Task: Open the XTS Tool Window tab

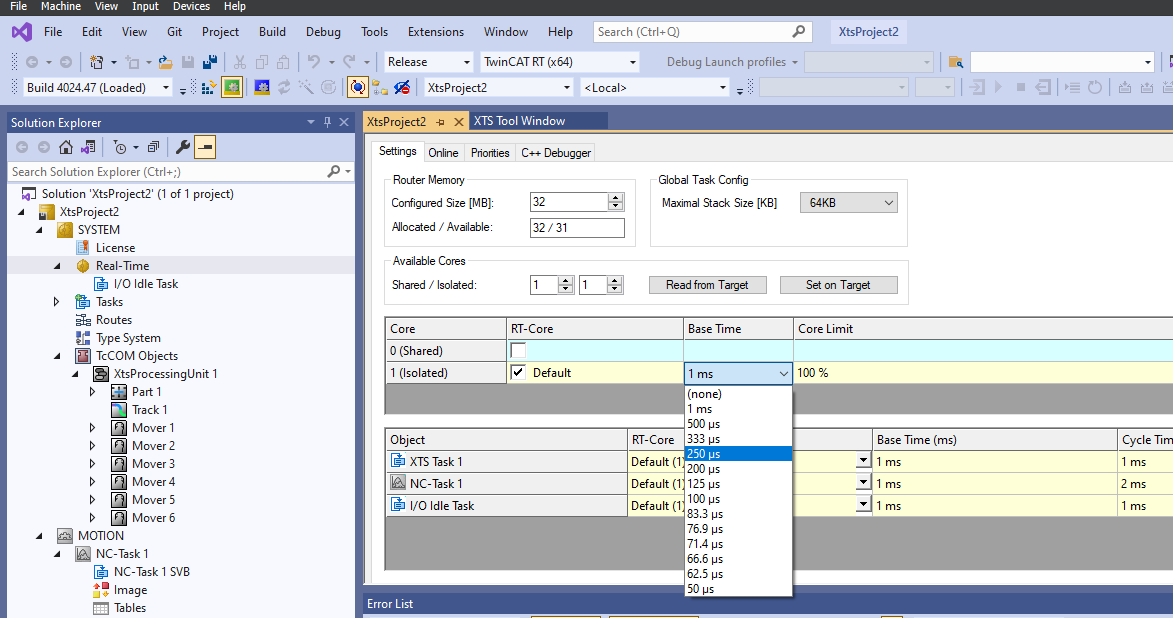Action: [519, 121]
